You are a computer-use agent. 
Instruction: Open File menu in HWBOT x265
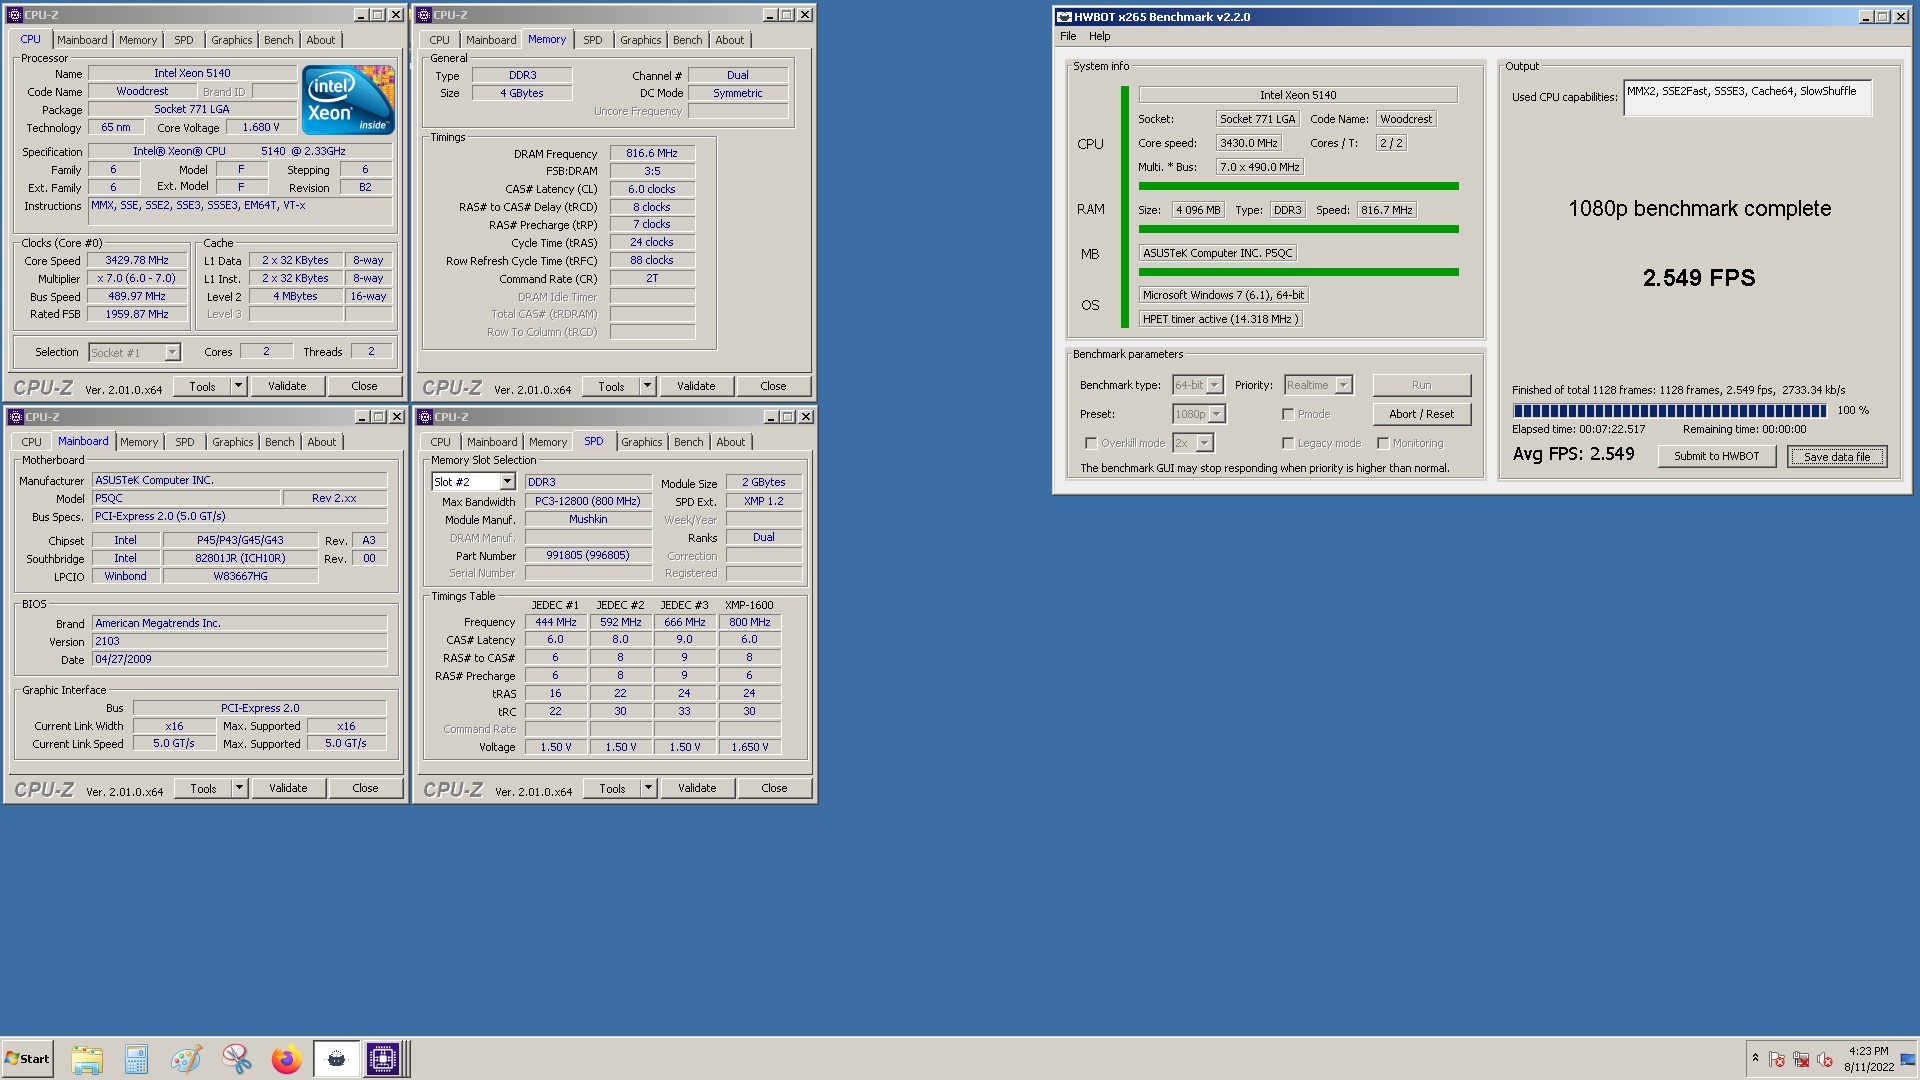(1068, 36)
